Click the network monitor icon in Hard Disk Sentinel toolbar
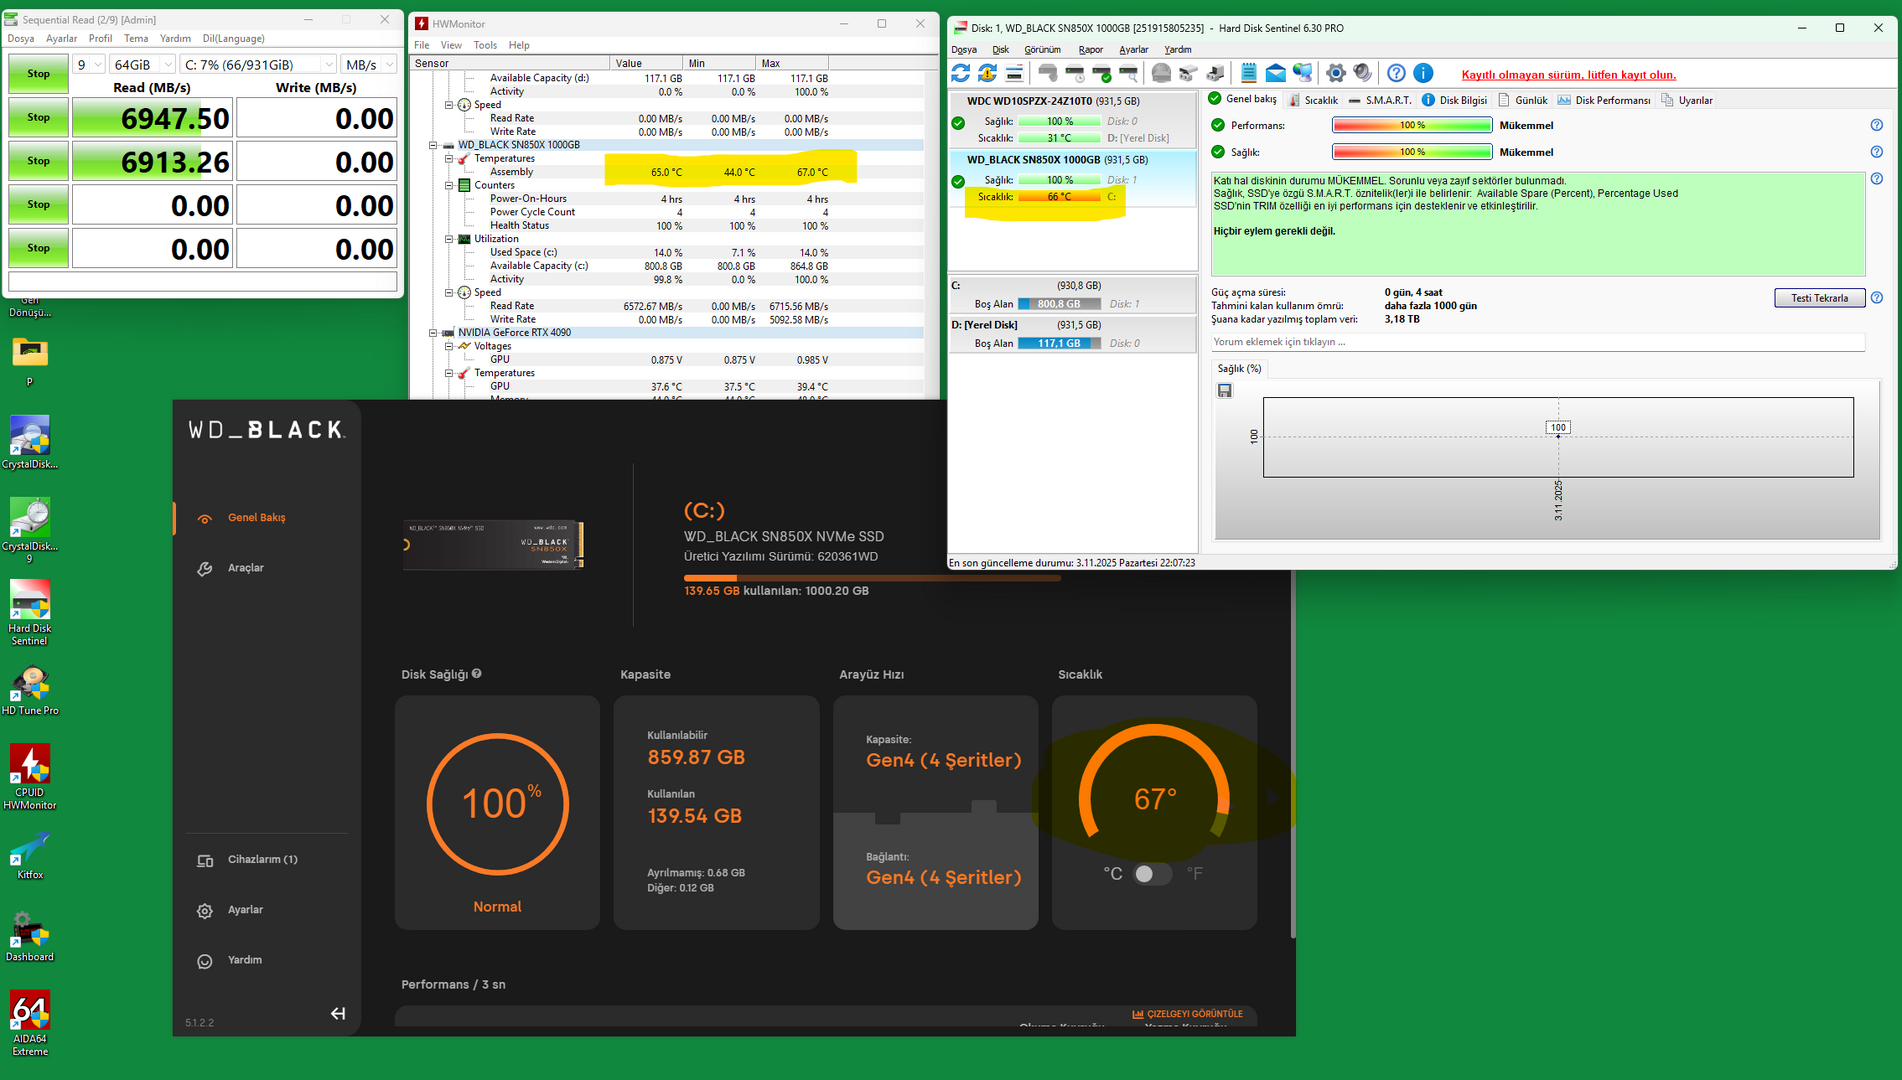This screenshot has width=1902, height=1080. coord(1303,73)
